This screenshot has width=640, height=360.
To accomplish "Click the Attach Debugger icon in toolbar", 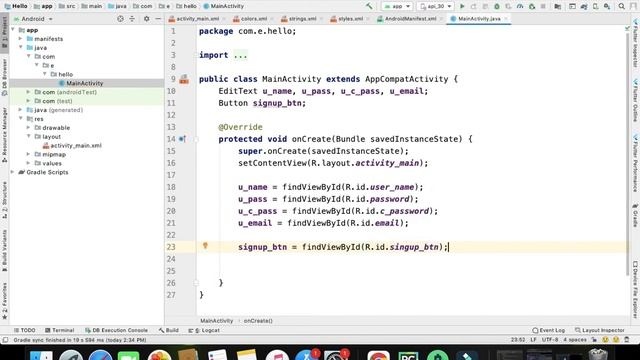I will tap(531, 6).
